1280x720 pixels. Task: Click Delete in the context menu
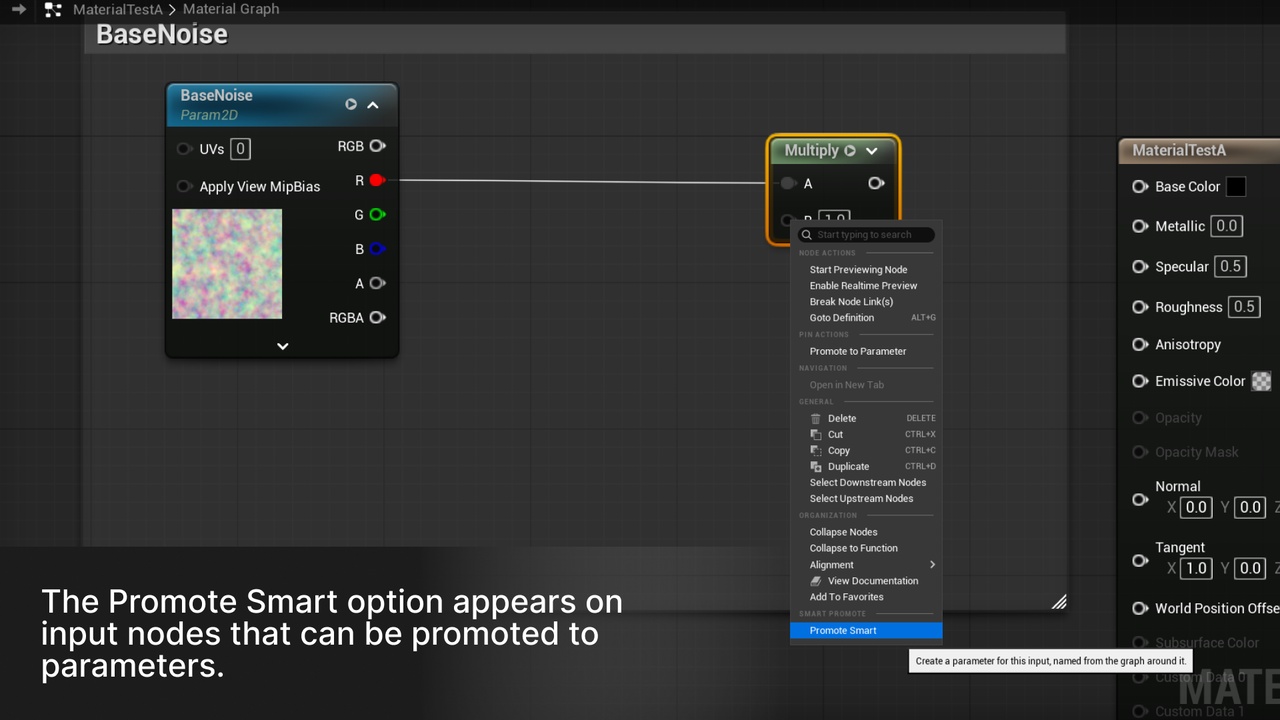click(x=866, y=419)
